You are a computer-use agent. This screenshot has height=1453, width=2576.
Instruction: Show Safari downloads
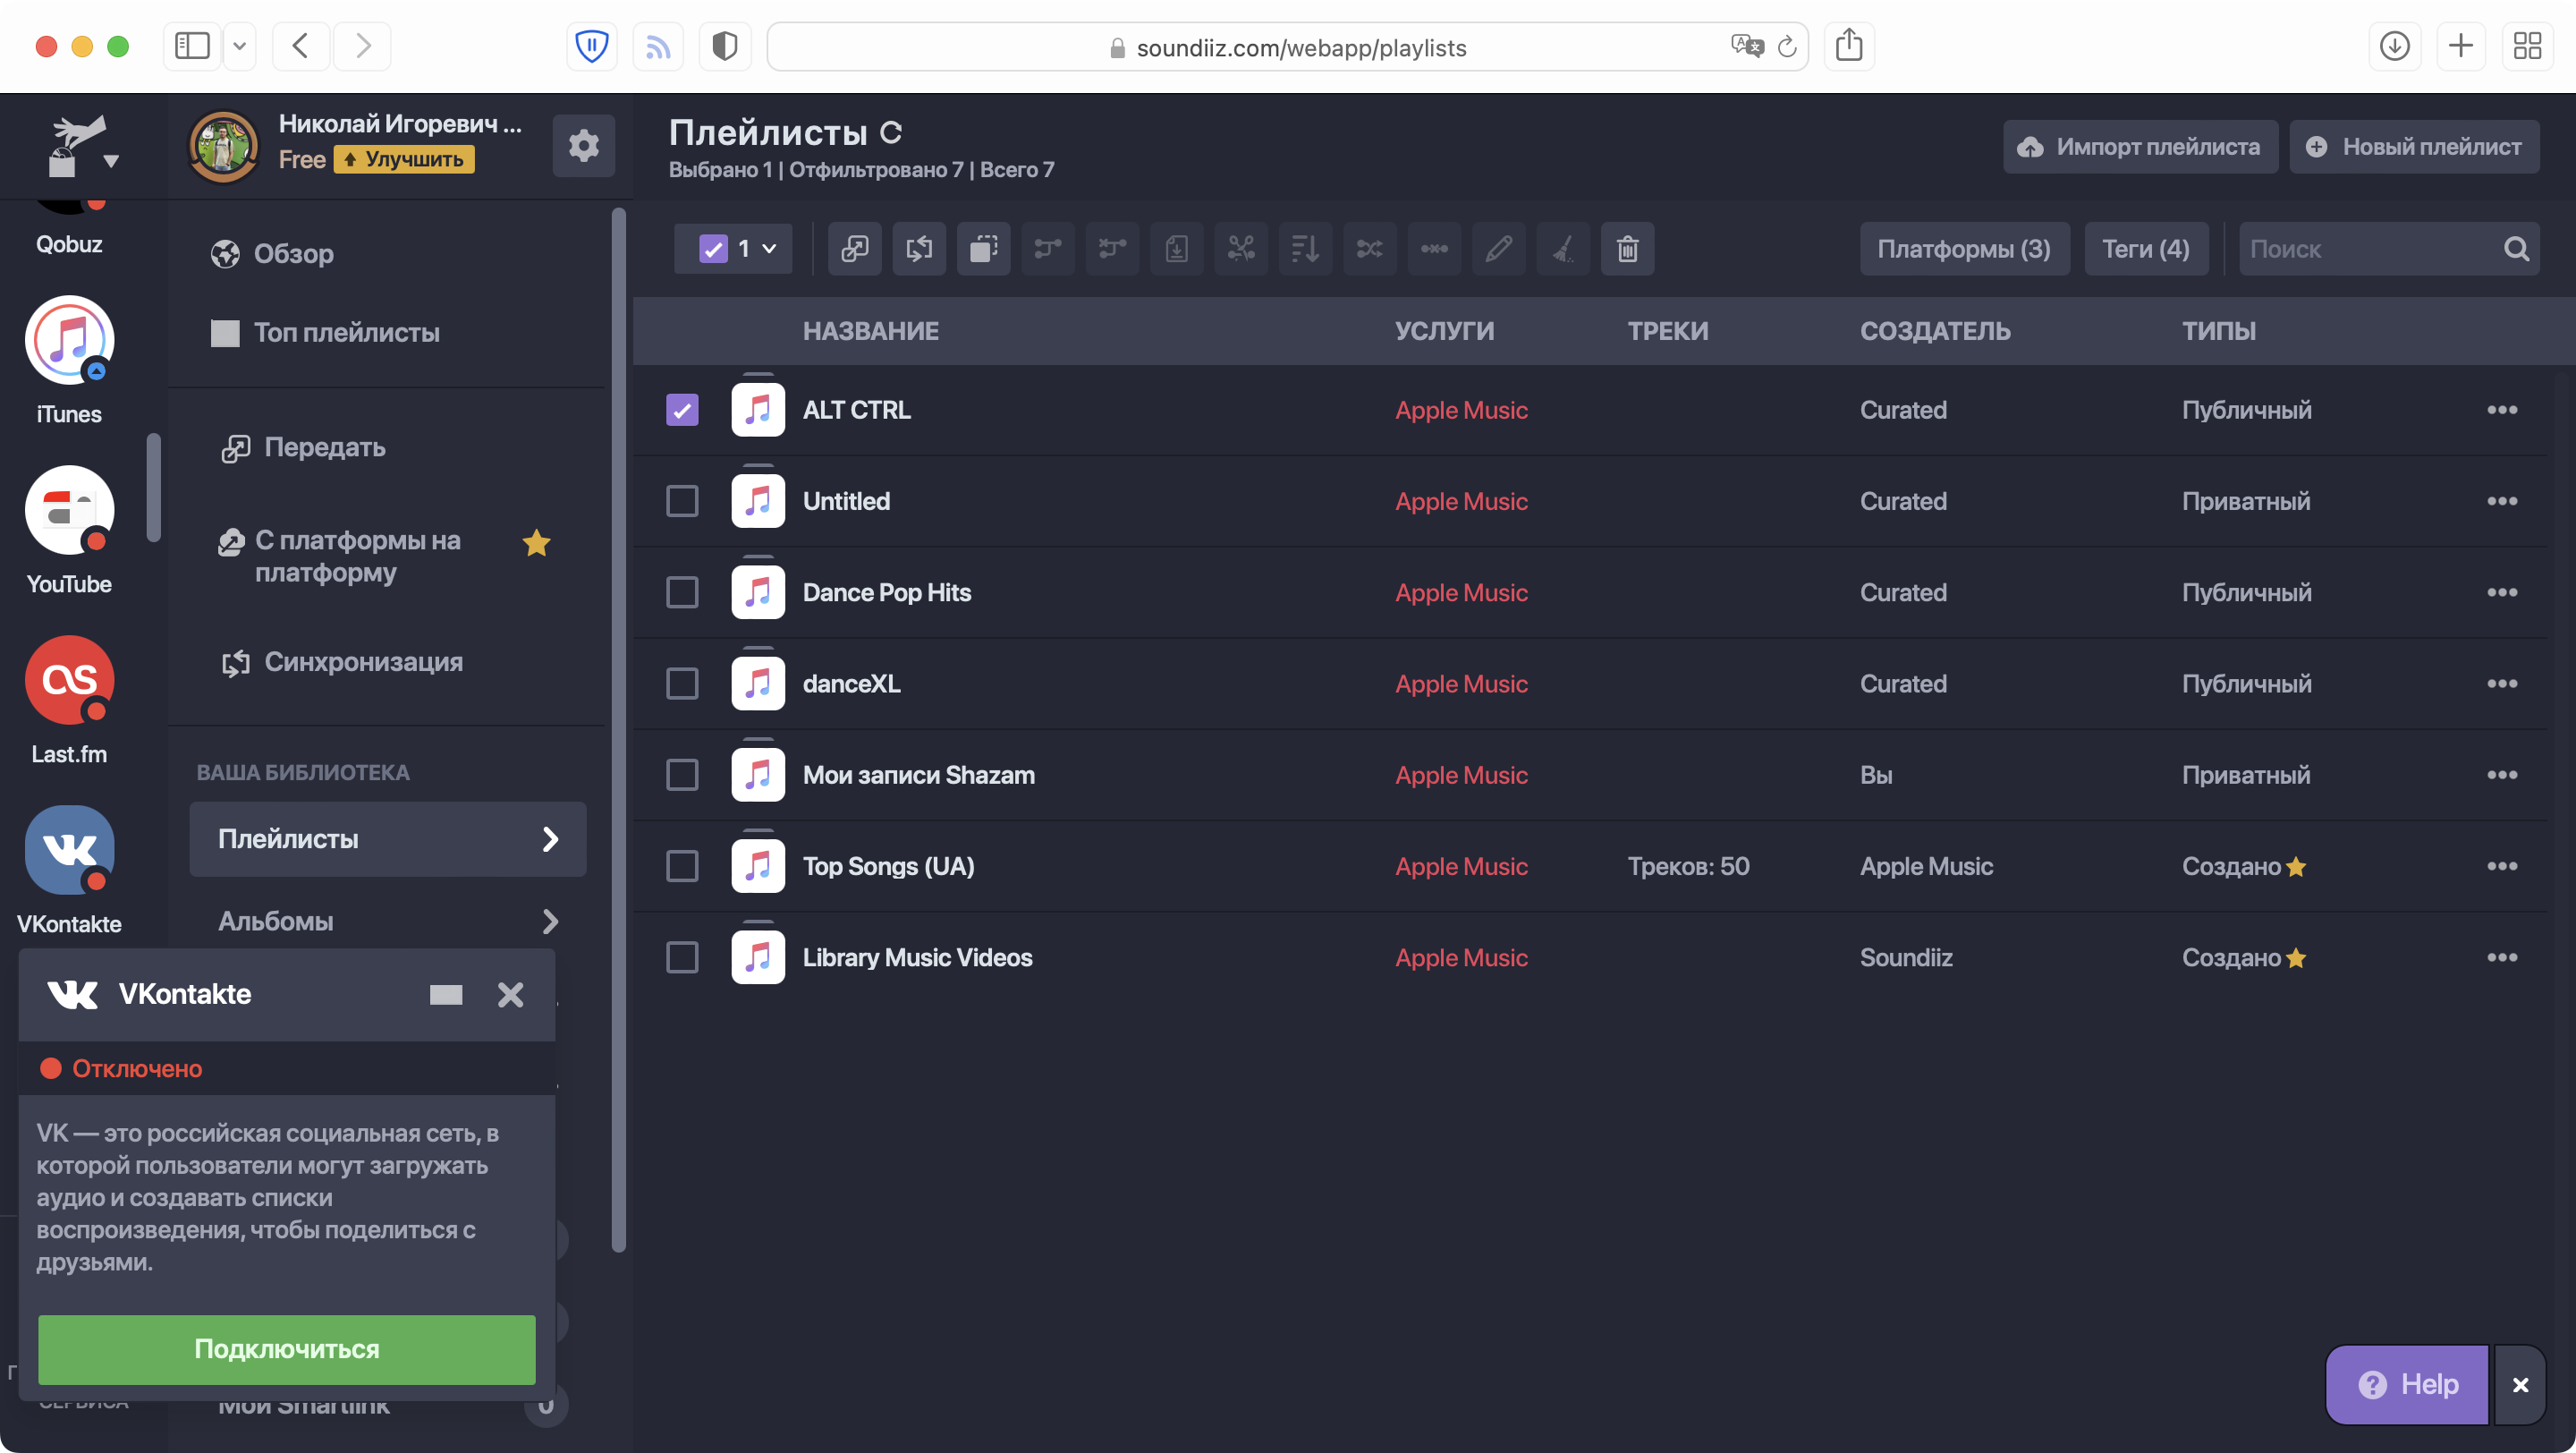2394,46
